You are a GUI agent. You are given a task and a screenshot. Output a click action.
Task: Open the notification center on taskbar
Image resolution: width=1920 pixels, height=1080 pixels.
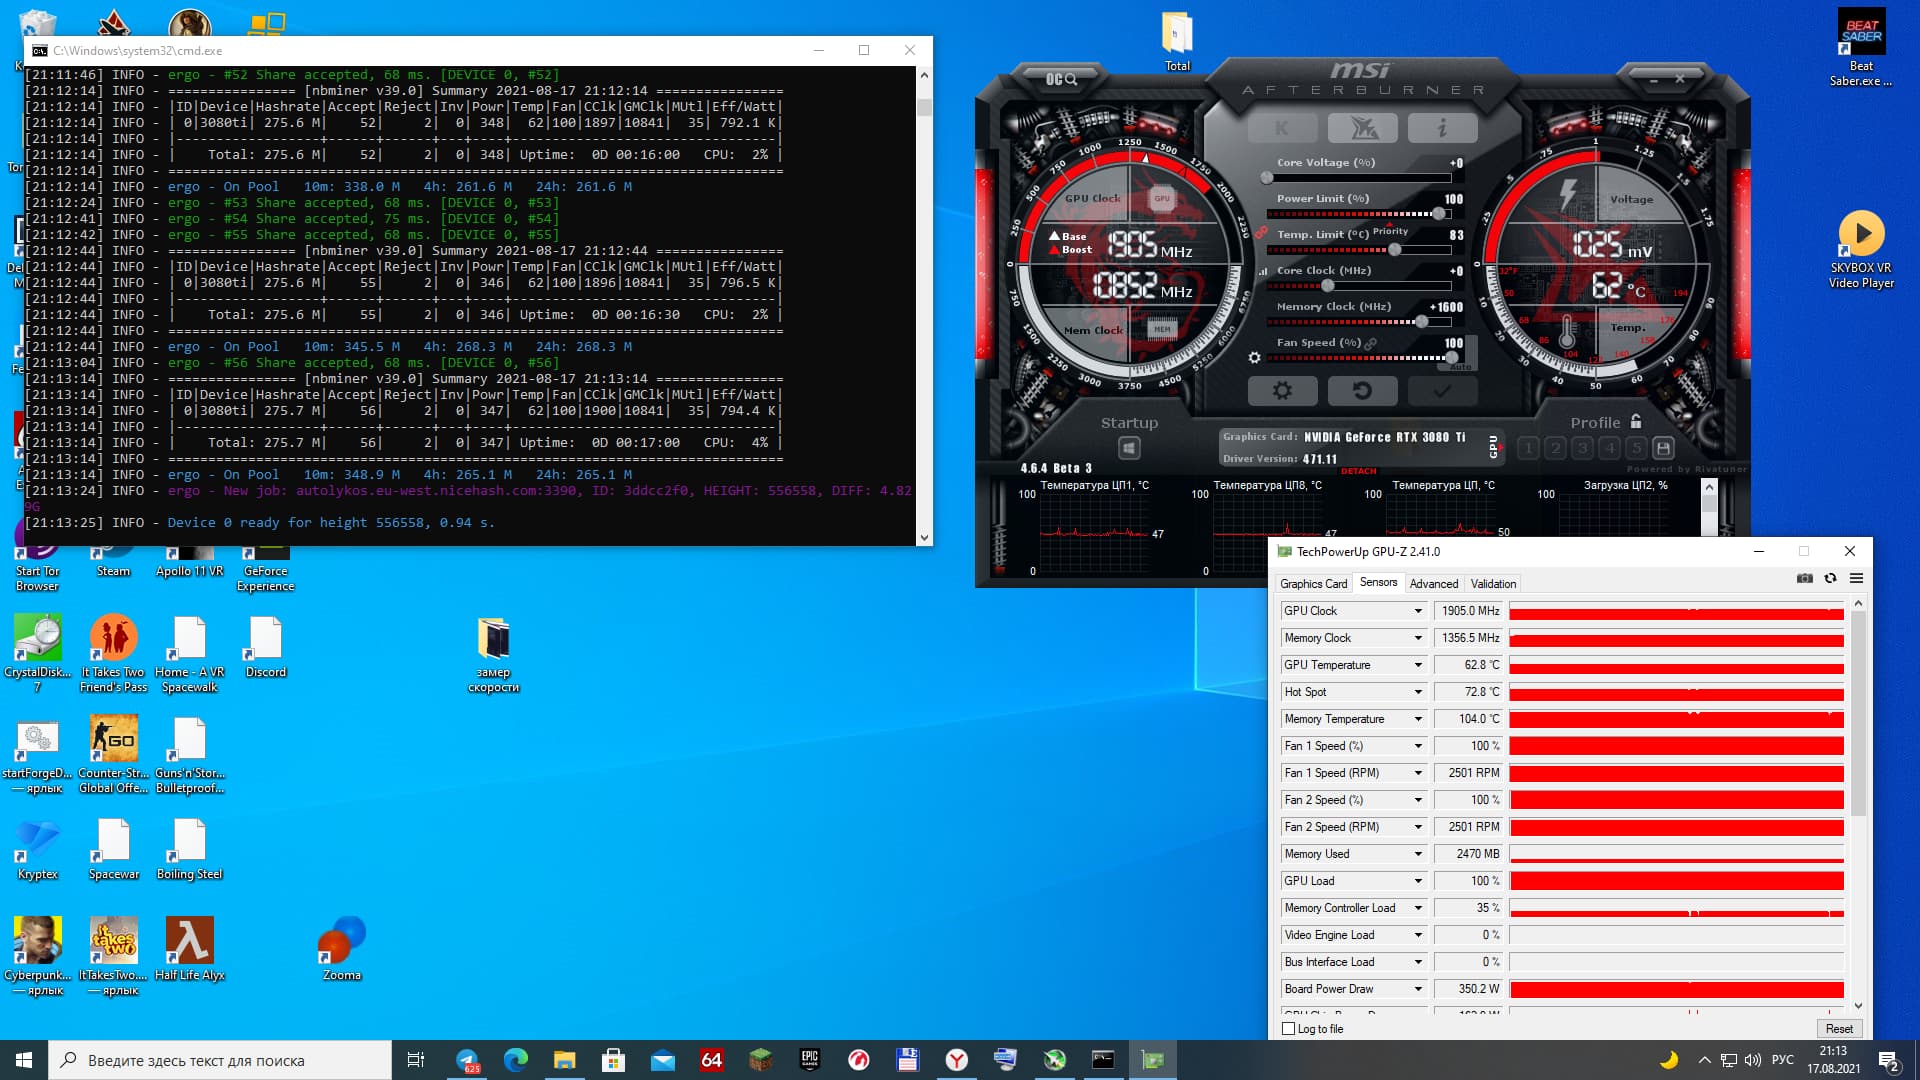1888,1060
